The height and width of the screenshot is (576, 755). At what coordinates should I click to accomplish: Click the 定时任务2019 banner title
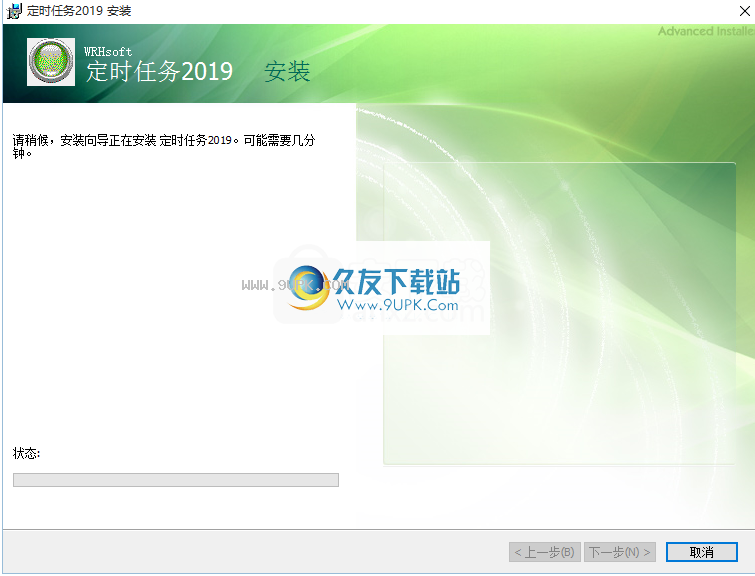[159, 72]
